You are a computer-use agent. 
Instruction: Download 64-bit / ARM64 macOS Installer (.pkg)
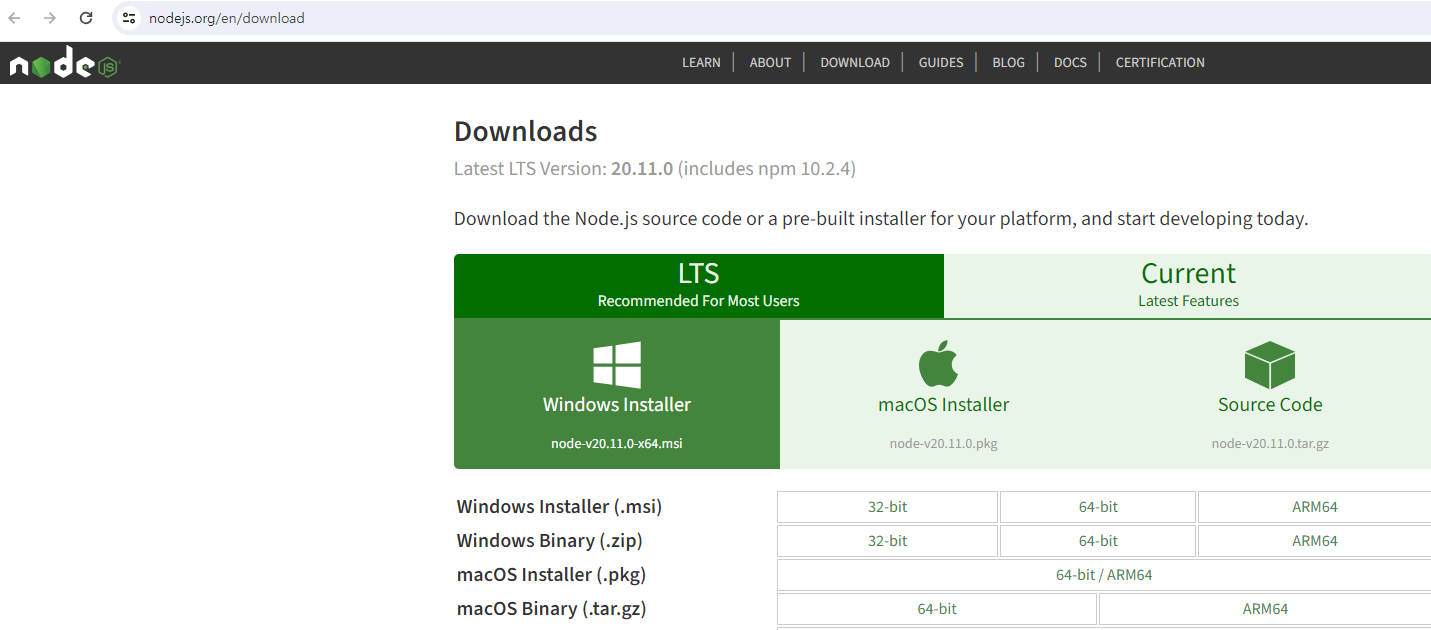click(1104, 575)
